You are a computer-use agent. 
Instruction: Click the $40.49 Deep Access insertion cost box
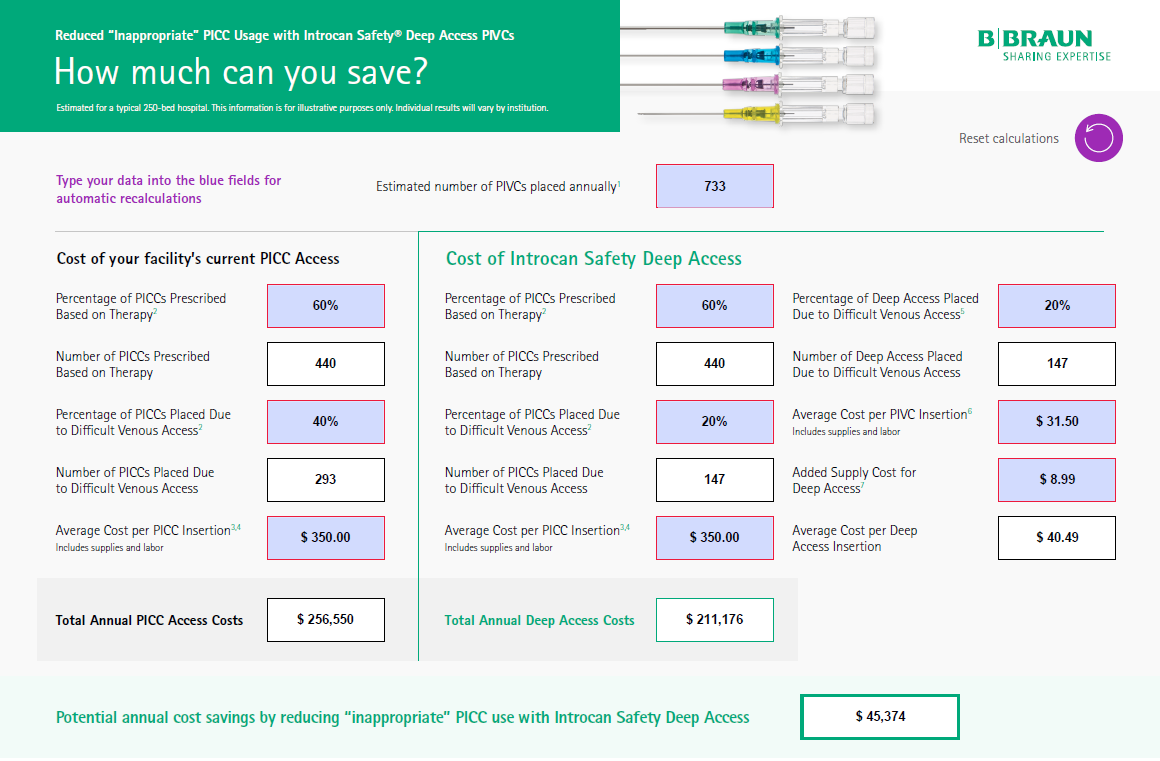(1056, 538)
